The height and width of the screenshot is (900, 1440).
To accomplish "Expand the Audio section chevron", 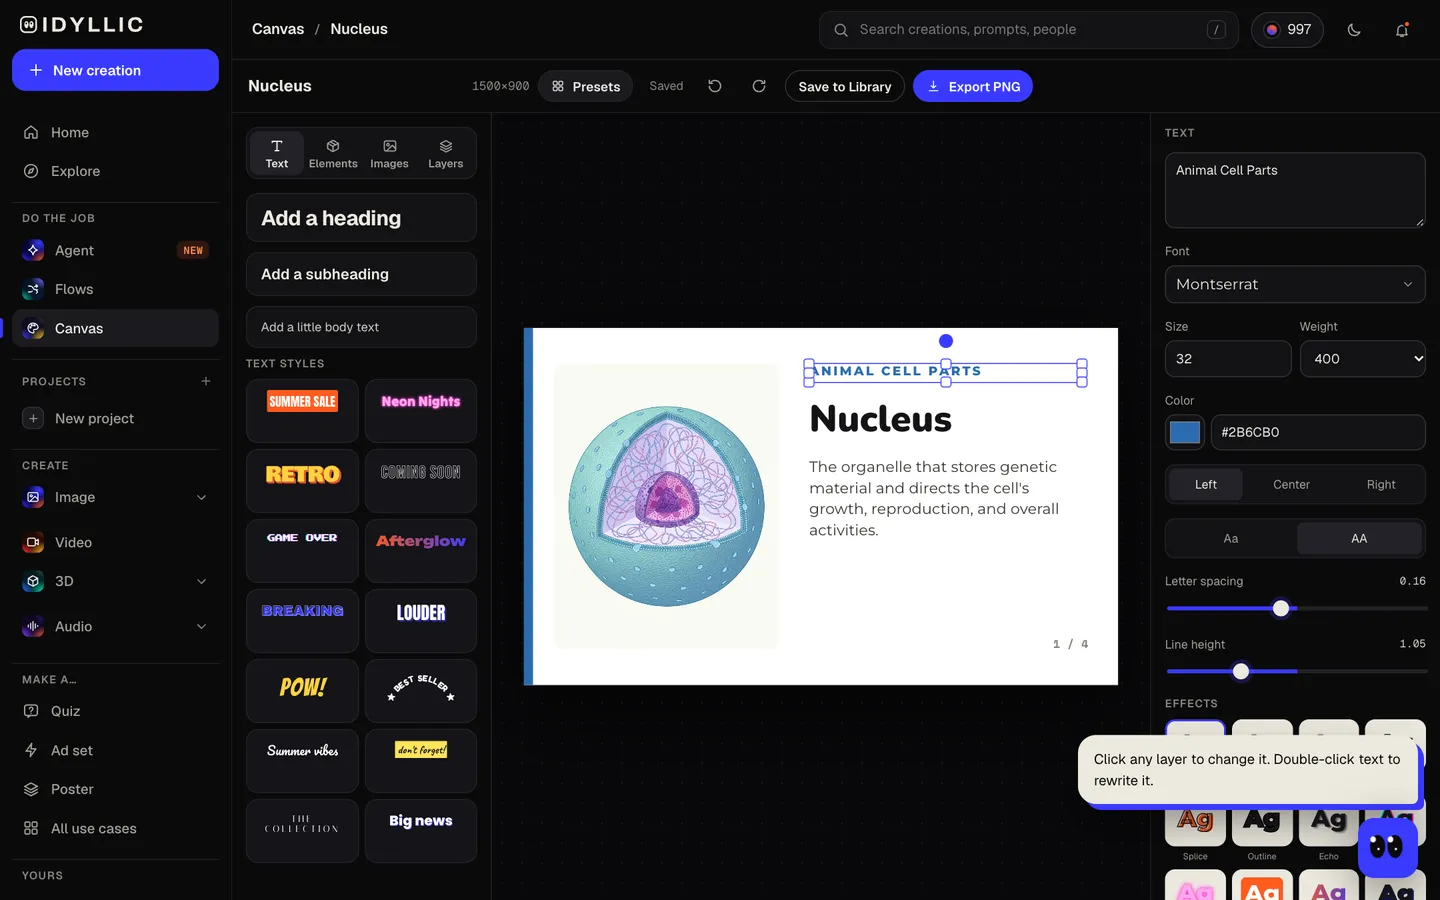I will click(x=201, y=626).
